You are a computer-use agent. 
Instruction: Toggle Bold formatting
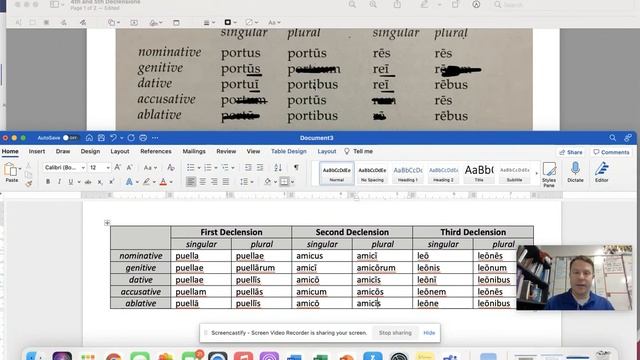click(x=48, y=182)
